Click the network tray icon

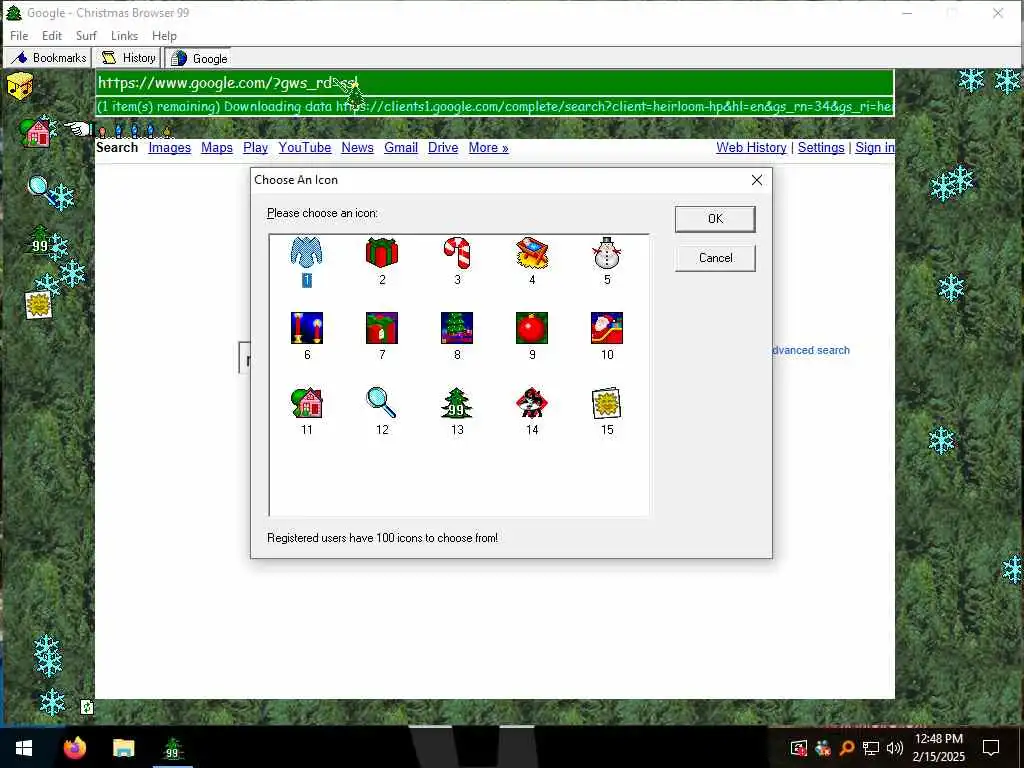pos(871,748)
